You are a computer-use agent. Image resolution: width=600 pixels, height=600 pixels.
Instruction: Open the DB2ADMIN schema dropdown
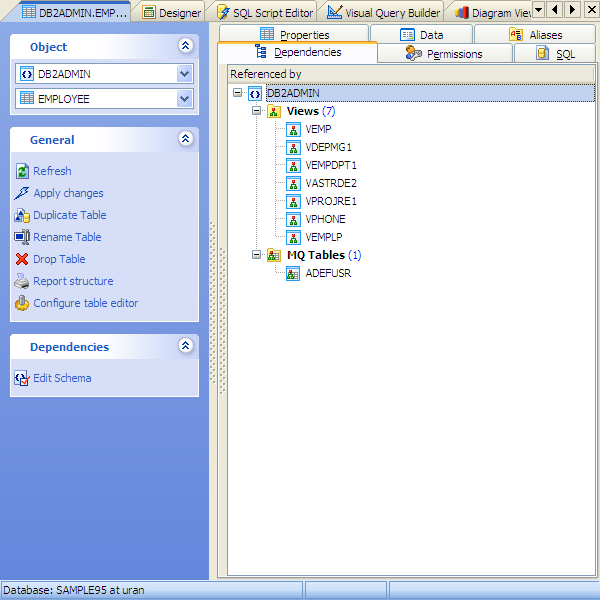point(184,74)
